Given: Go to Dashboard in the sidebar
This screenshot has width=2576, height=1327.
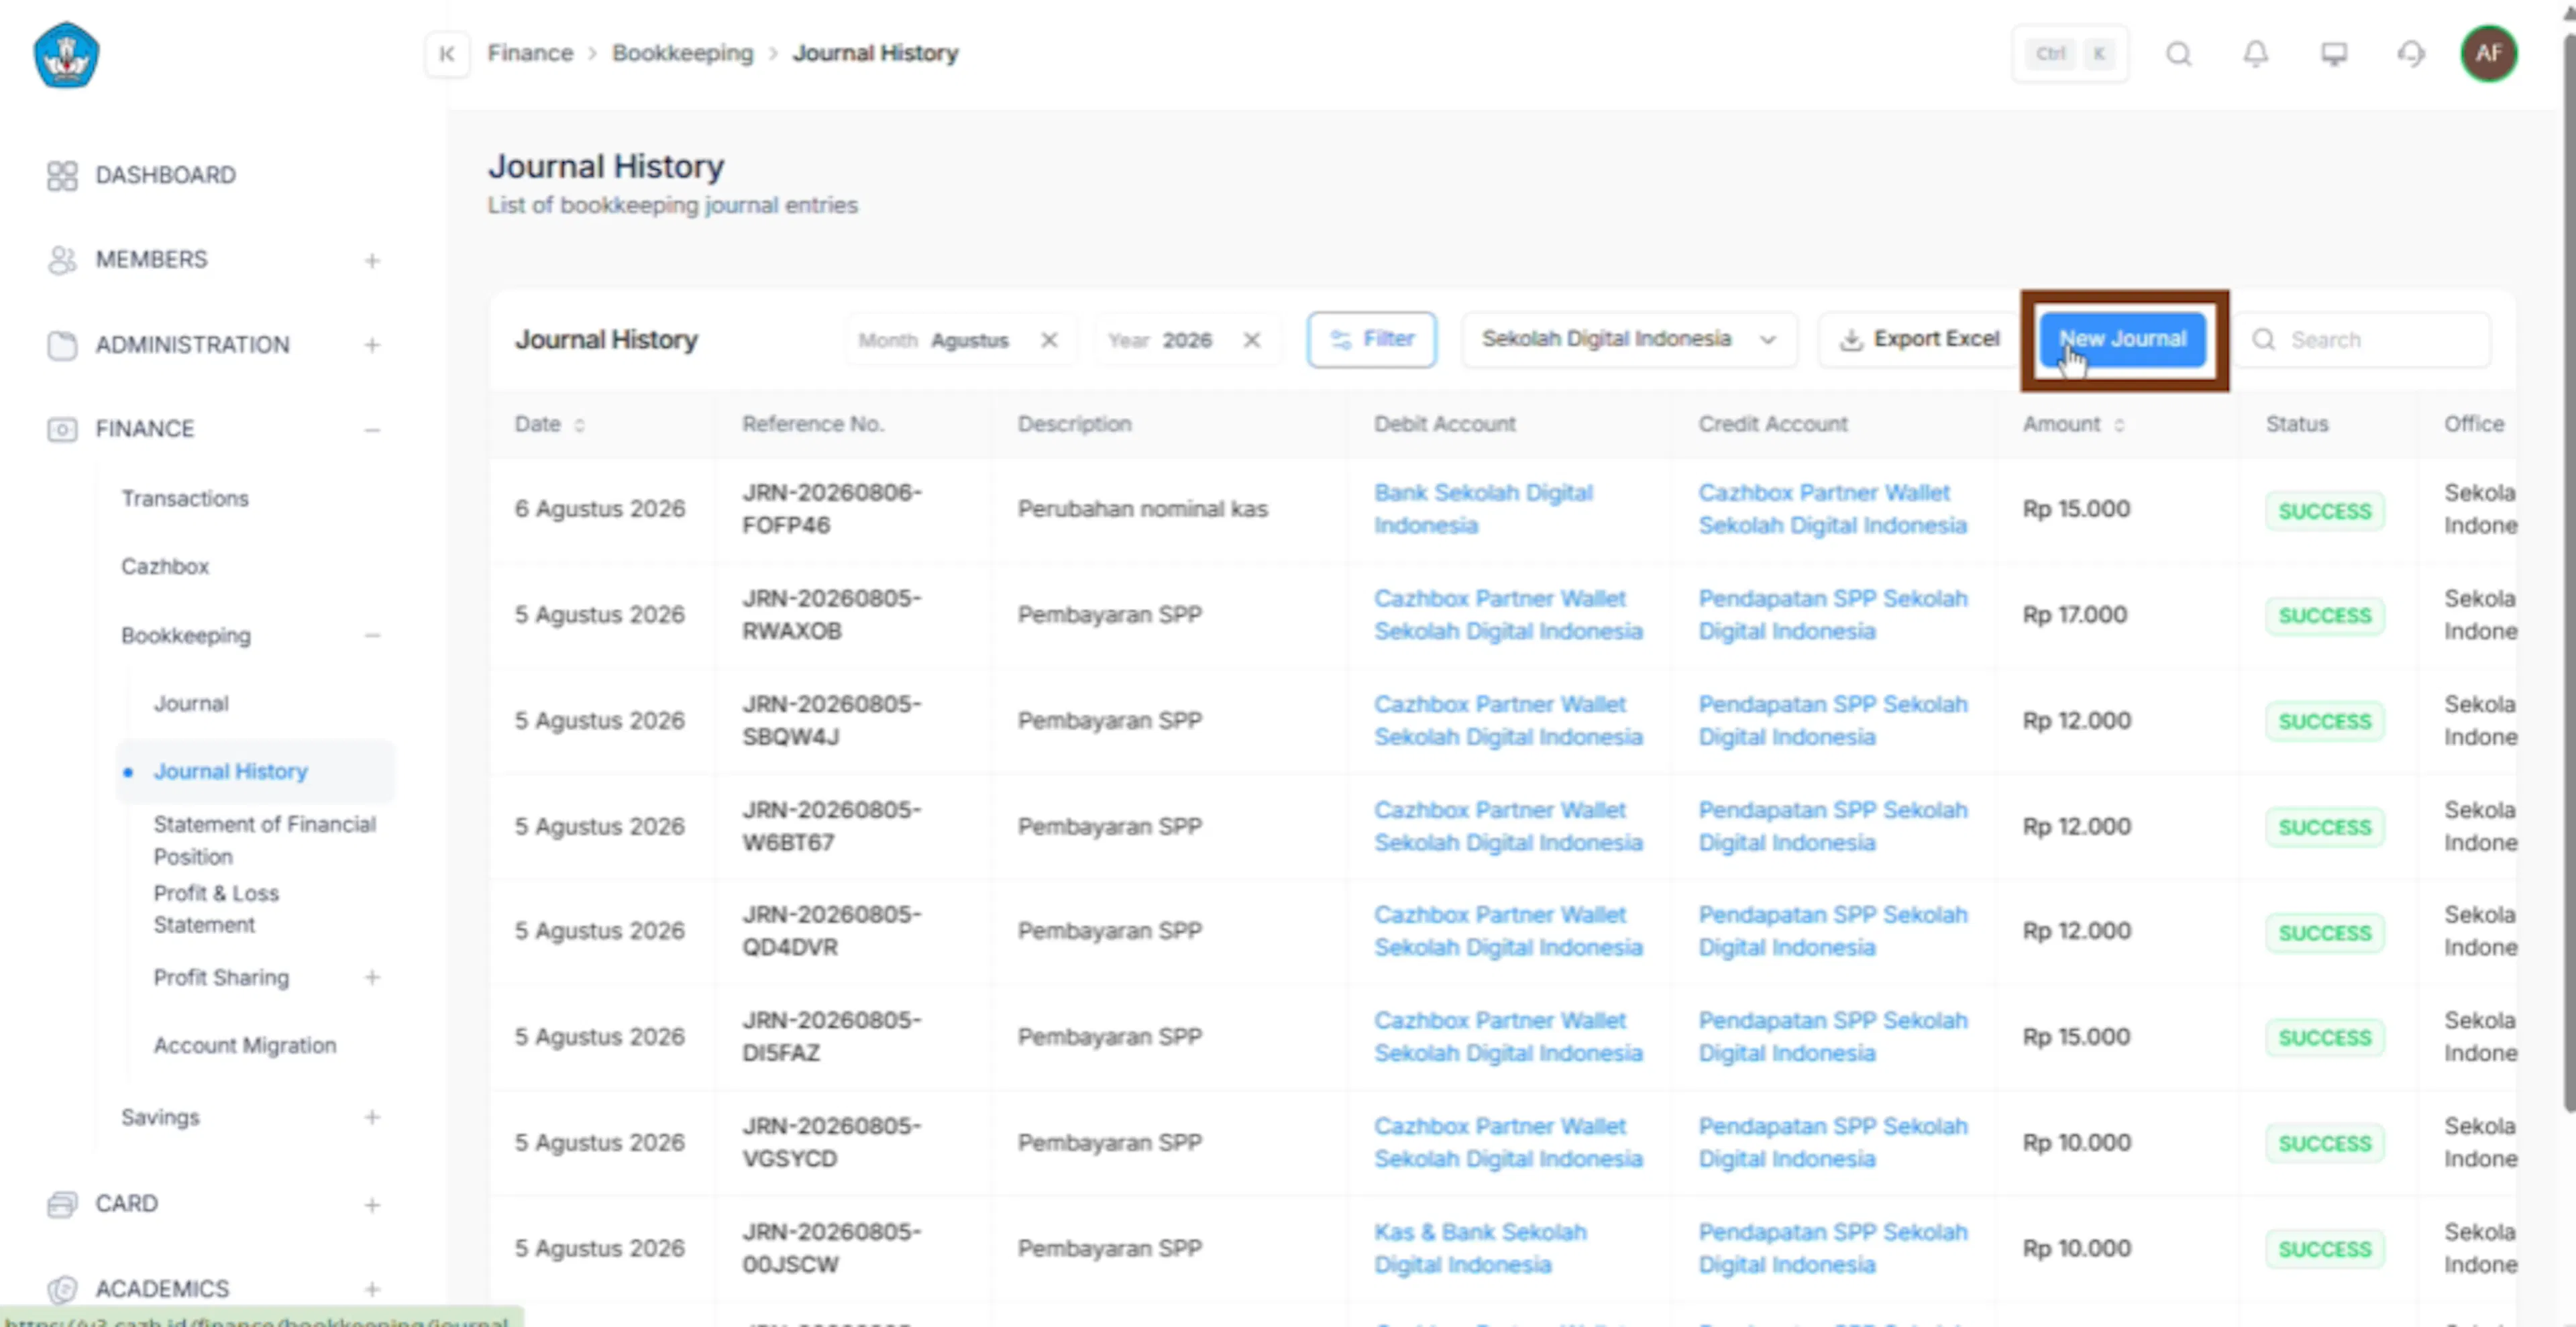Looking at the screenshot, I should (x=165, y=175).
